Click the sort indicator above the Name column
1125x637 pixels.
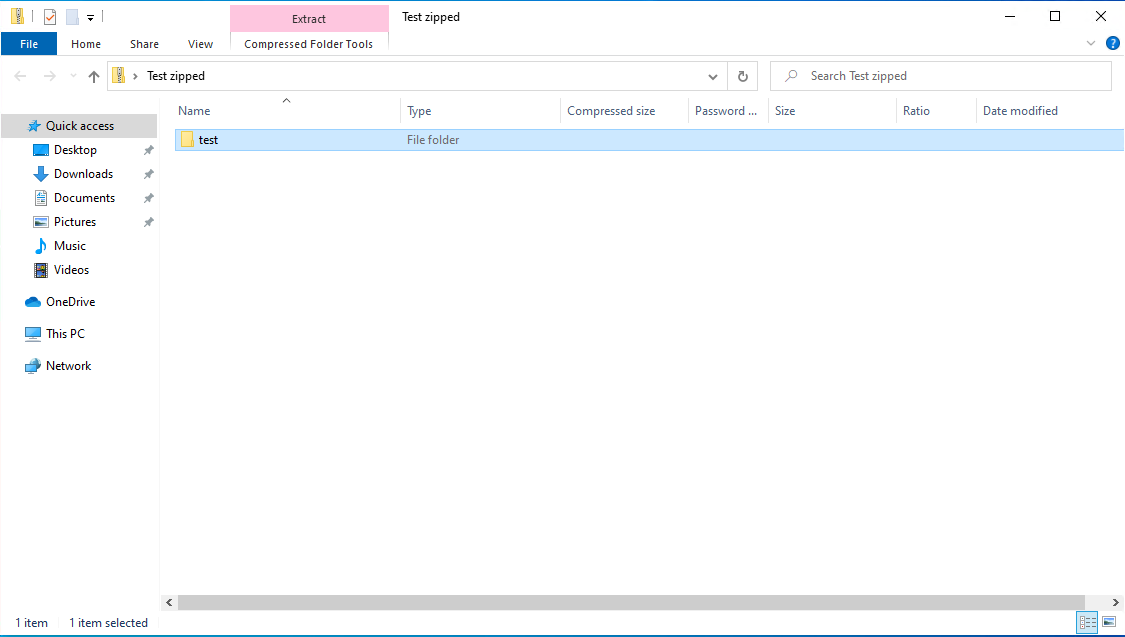pos(286,100)
